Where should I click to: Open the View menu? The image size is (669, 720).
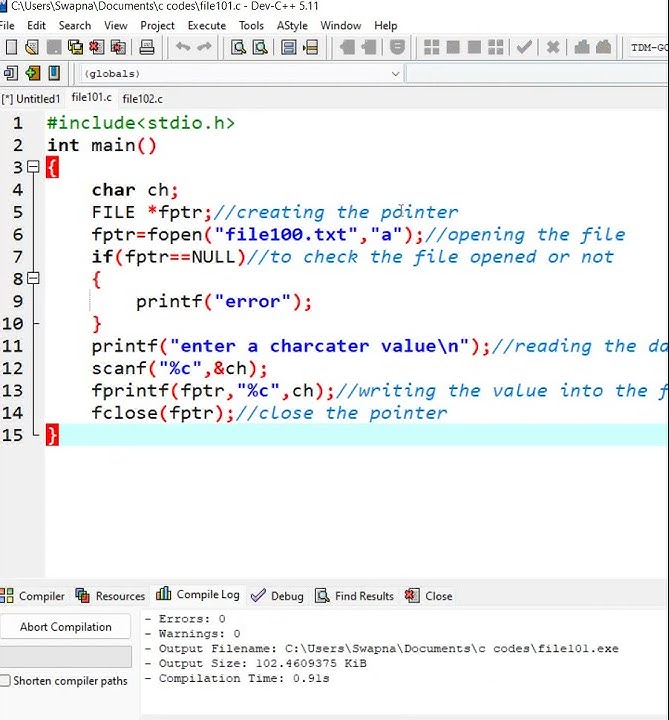116,26
